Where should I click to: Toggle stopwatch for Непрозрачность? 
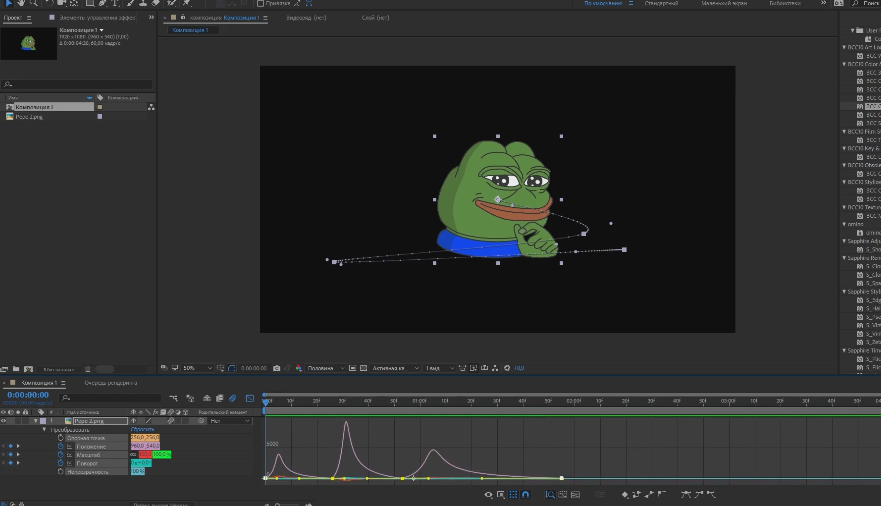(61, 472)
